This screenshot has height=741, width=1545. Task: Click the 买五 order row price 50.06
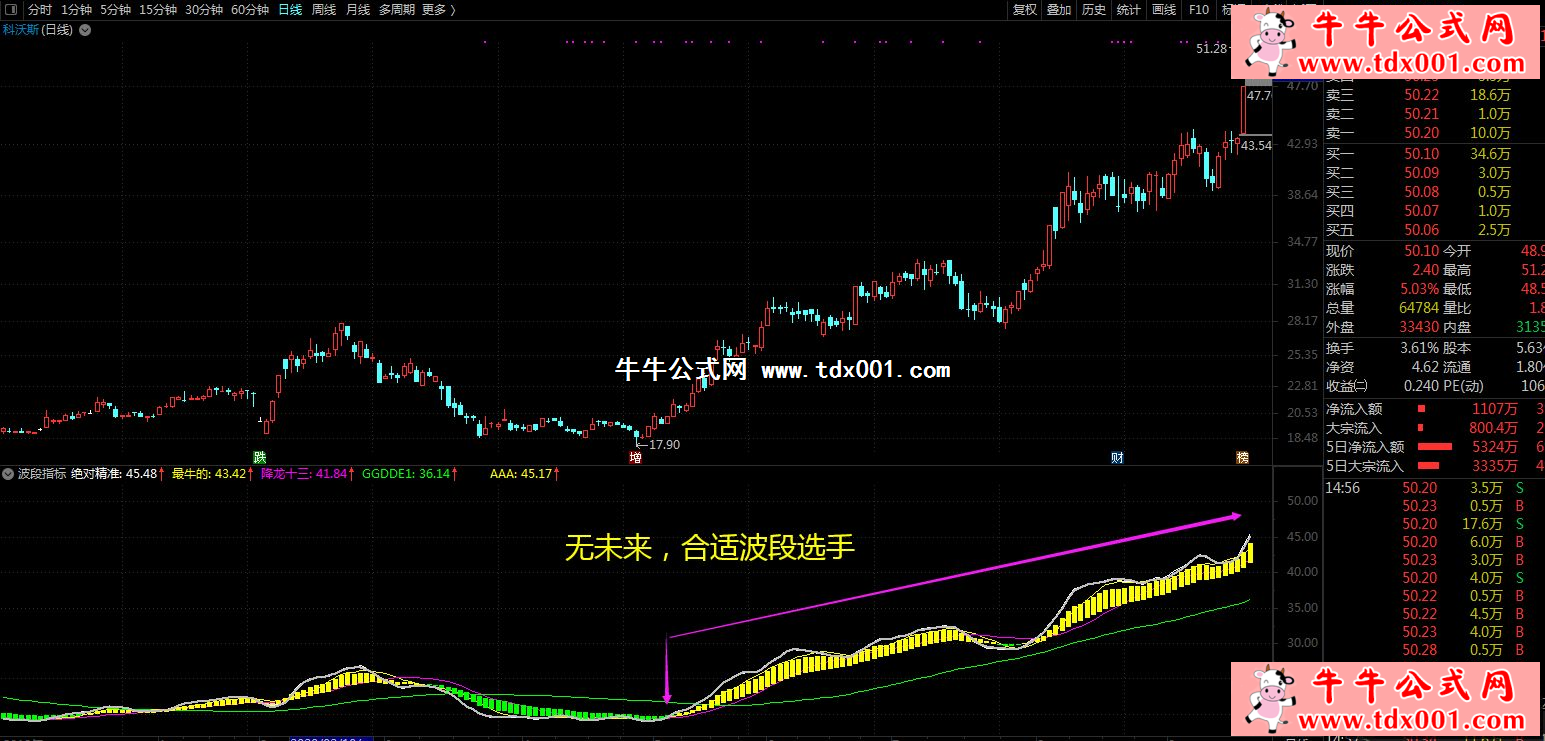(x=1422, y=230)
